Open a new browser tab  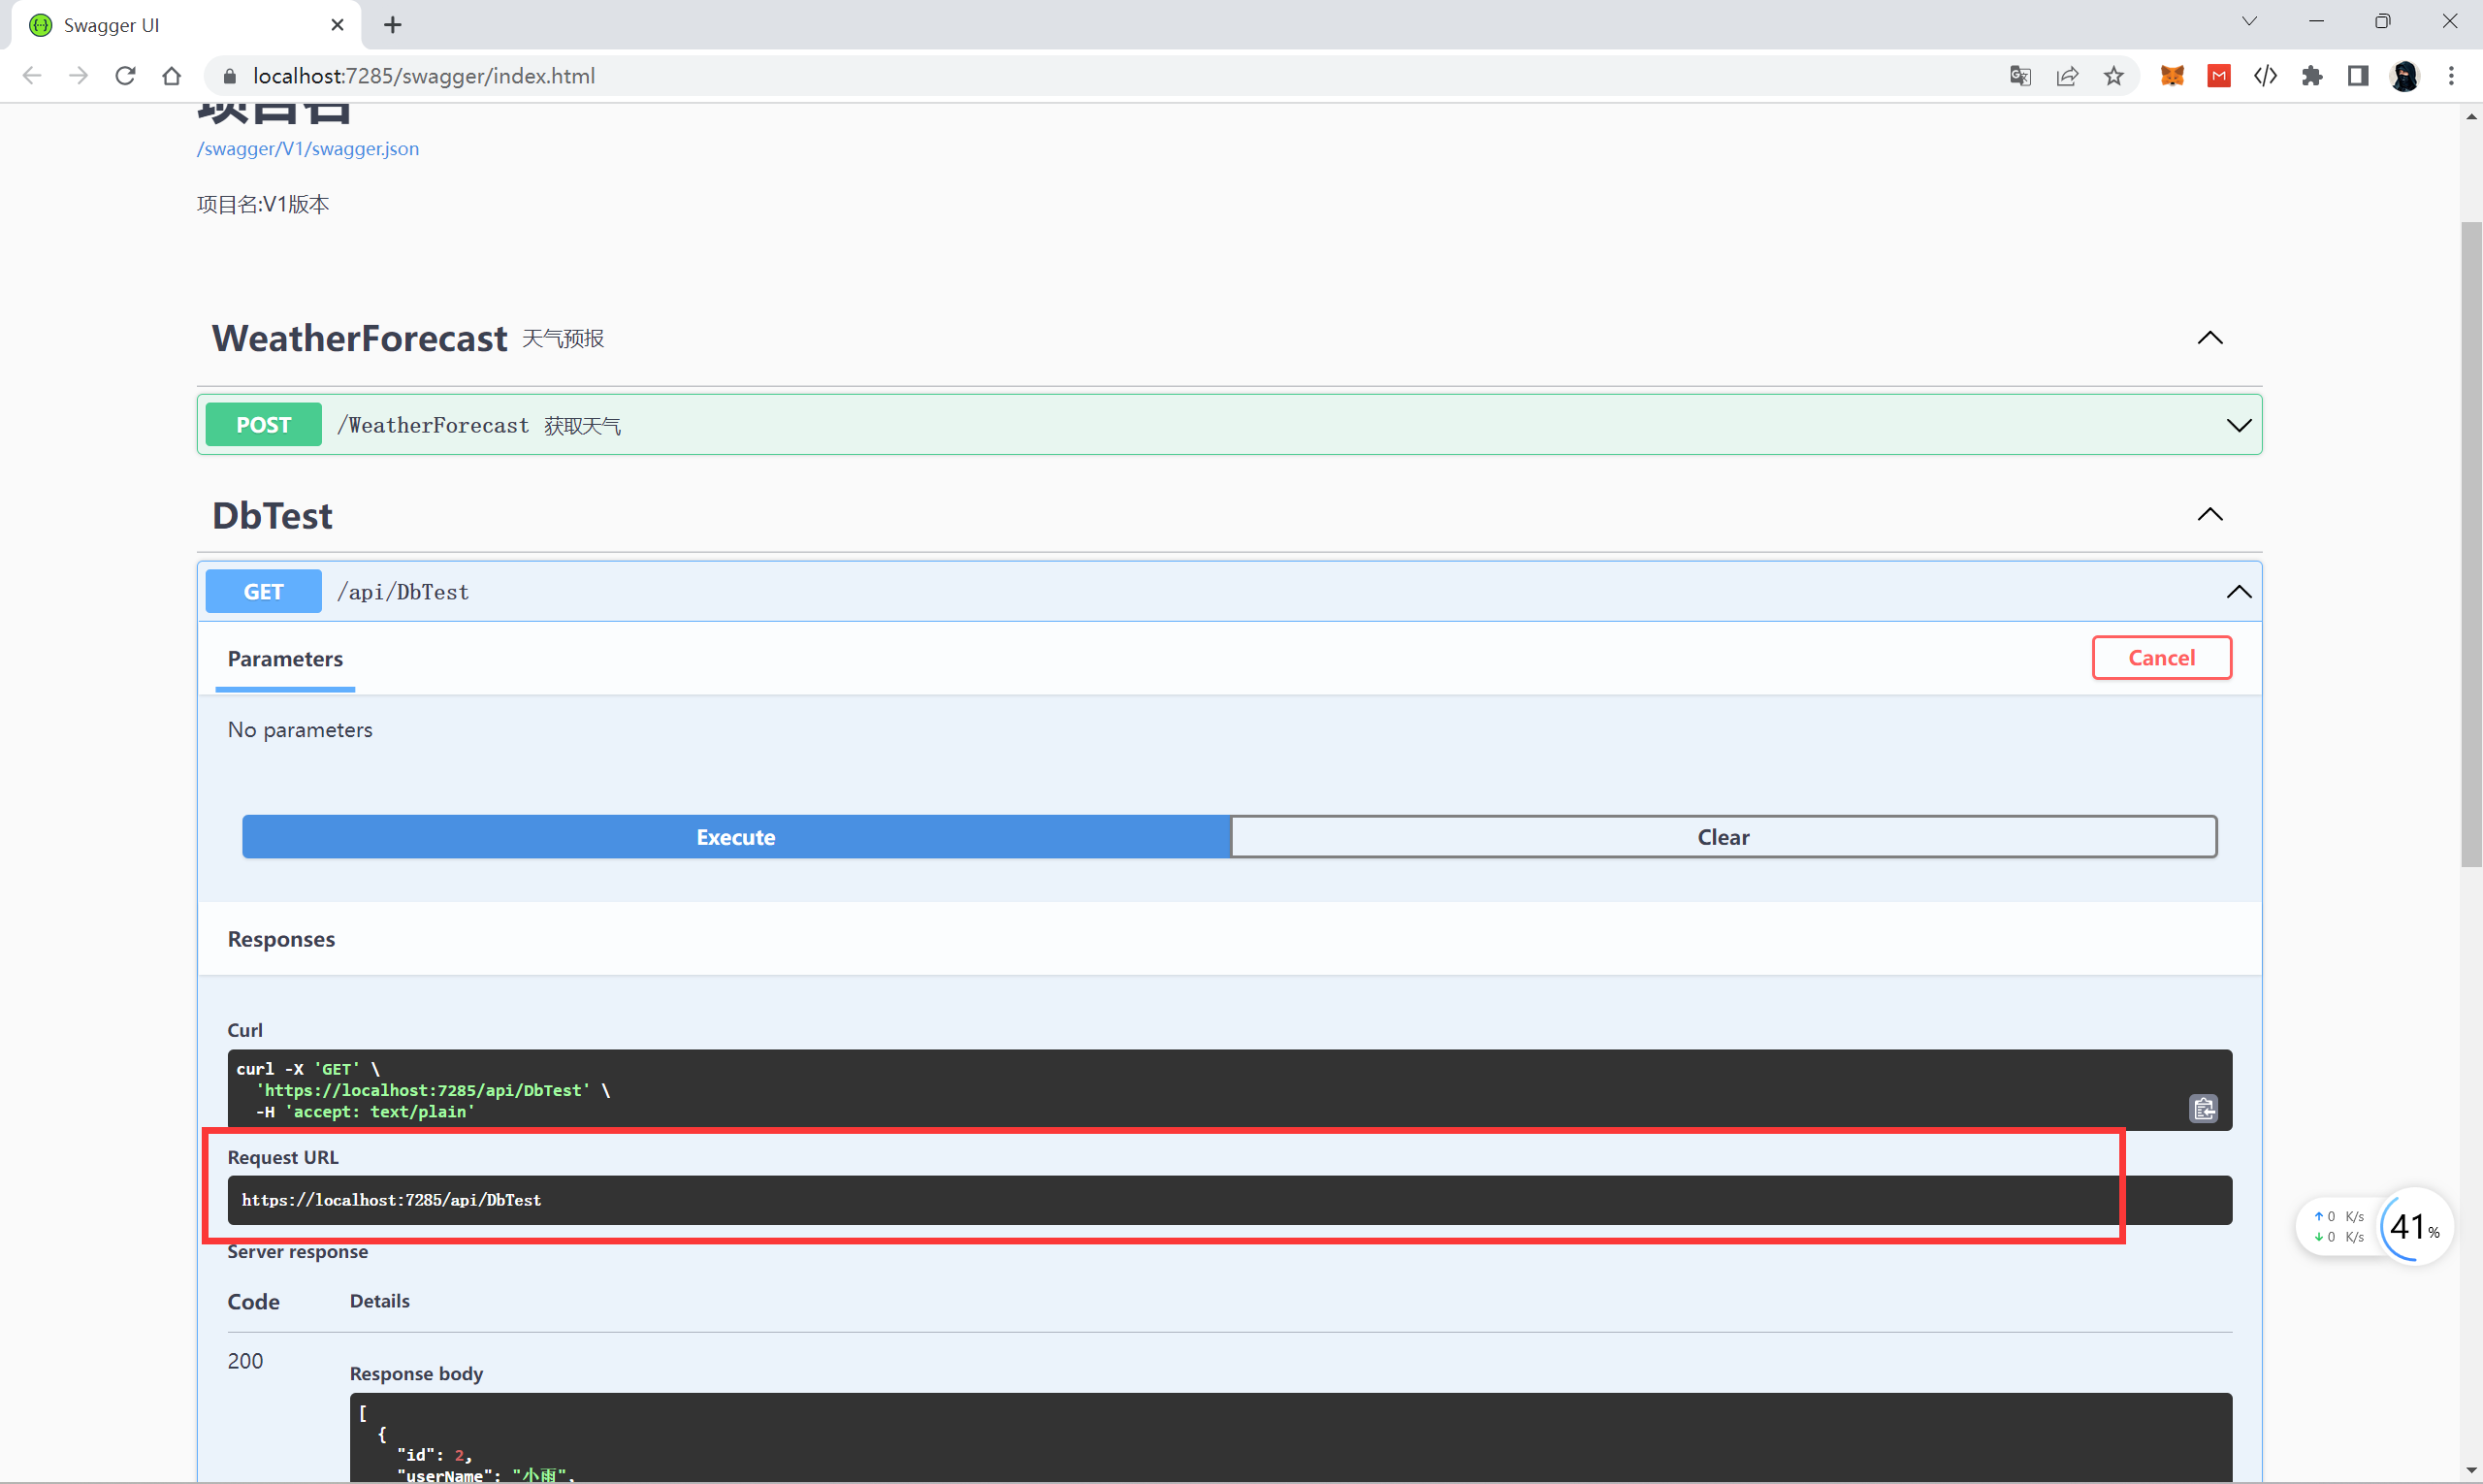coord(393,25)
